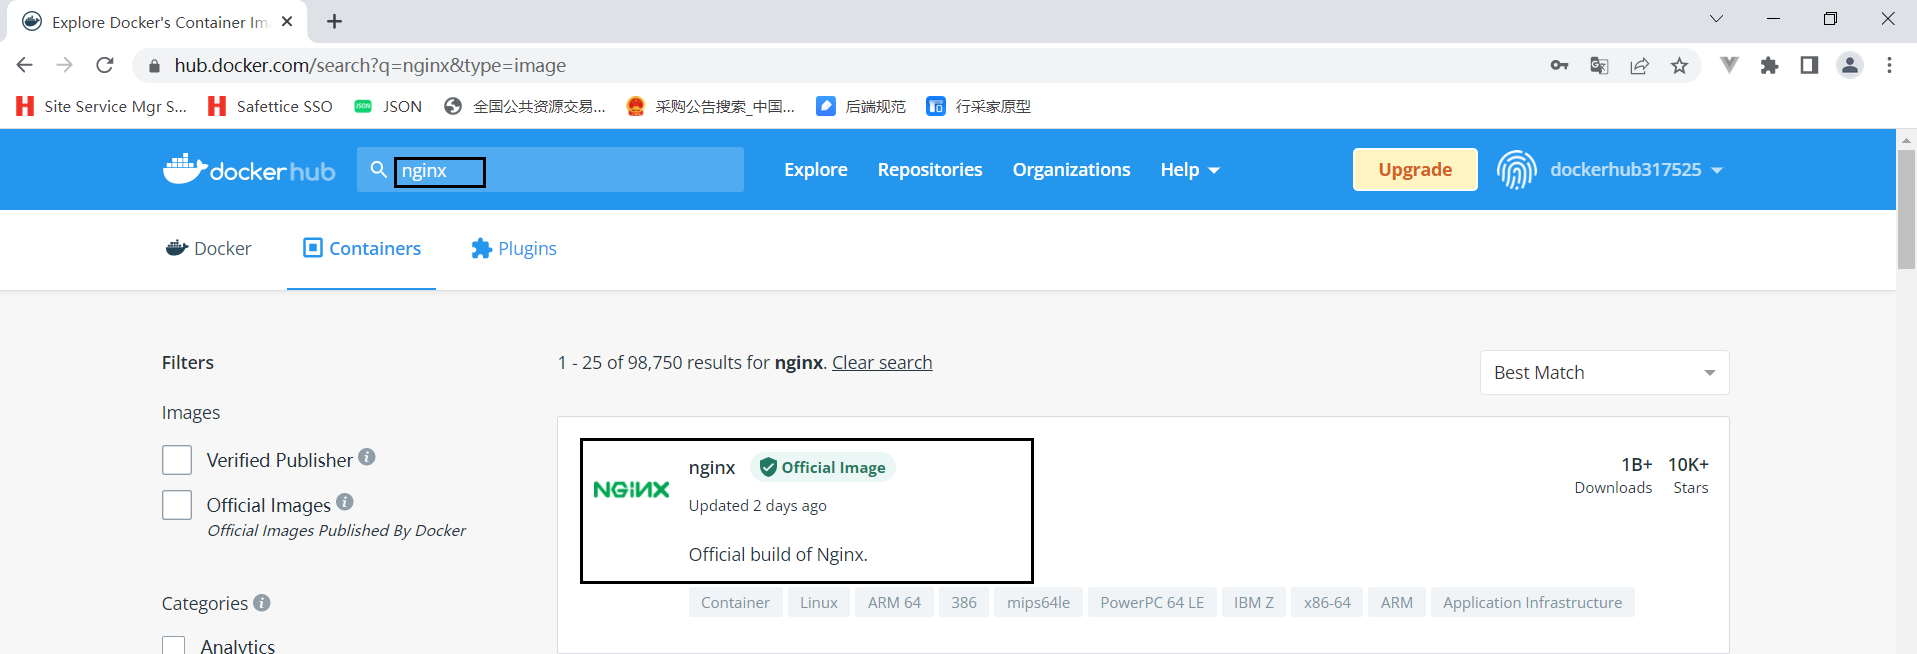Open the tab search chevron
The width and height of the screenshot is (1917, 654).
[x=1716, y=18]
